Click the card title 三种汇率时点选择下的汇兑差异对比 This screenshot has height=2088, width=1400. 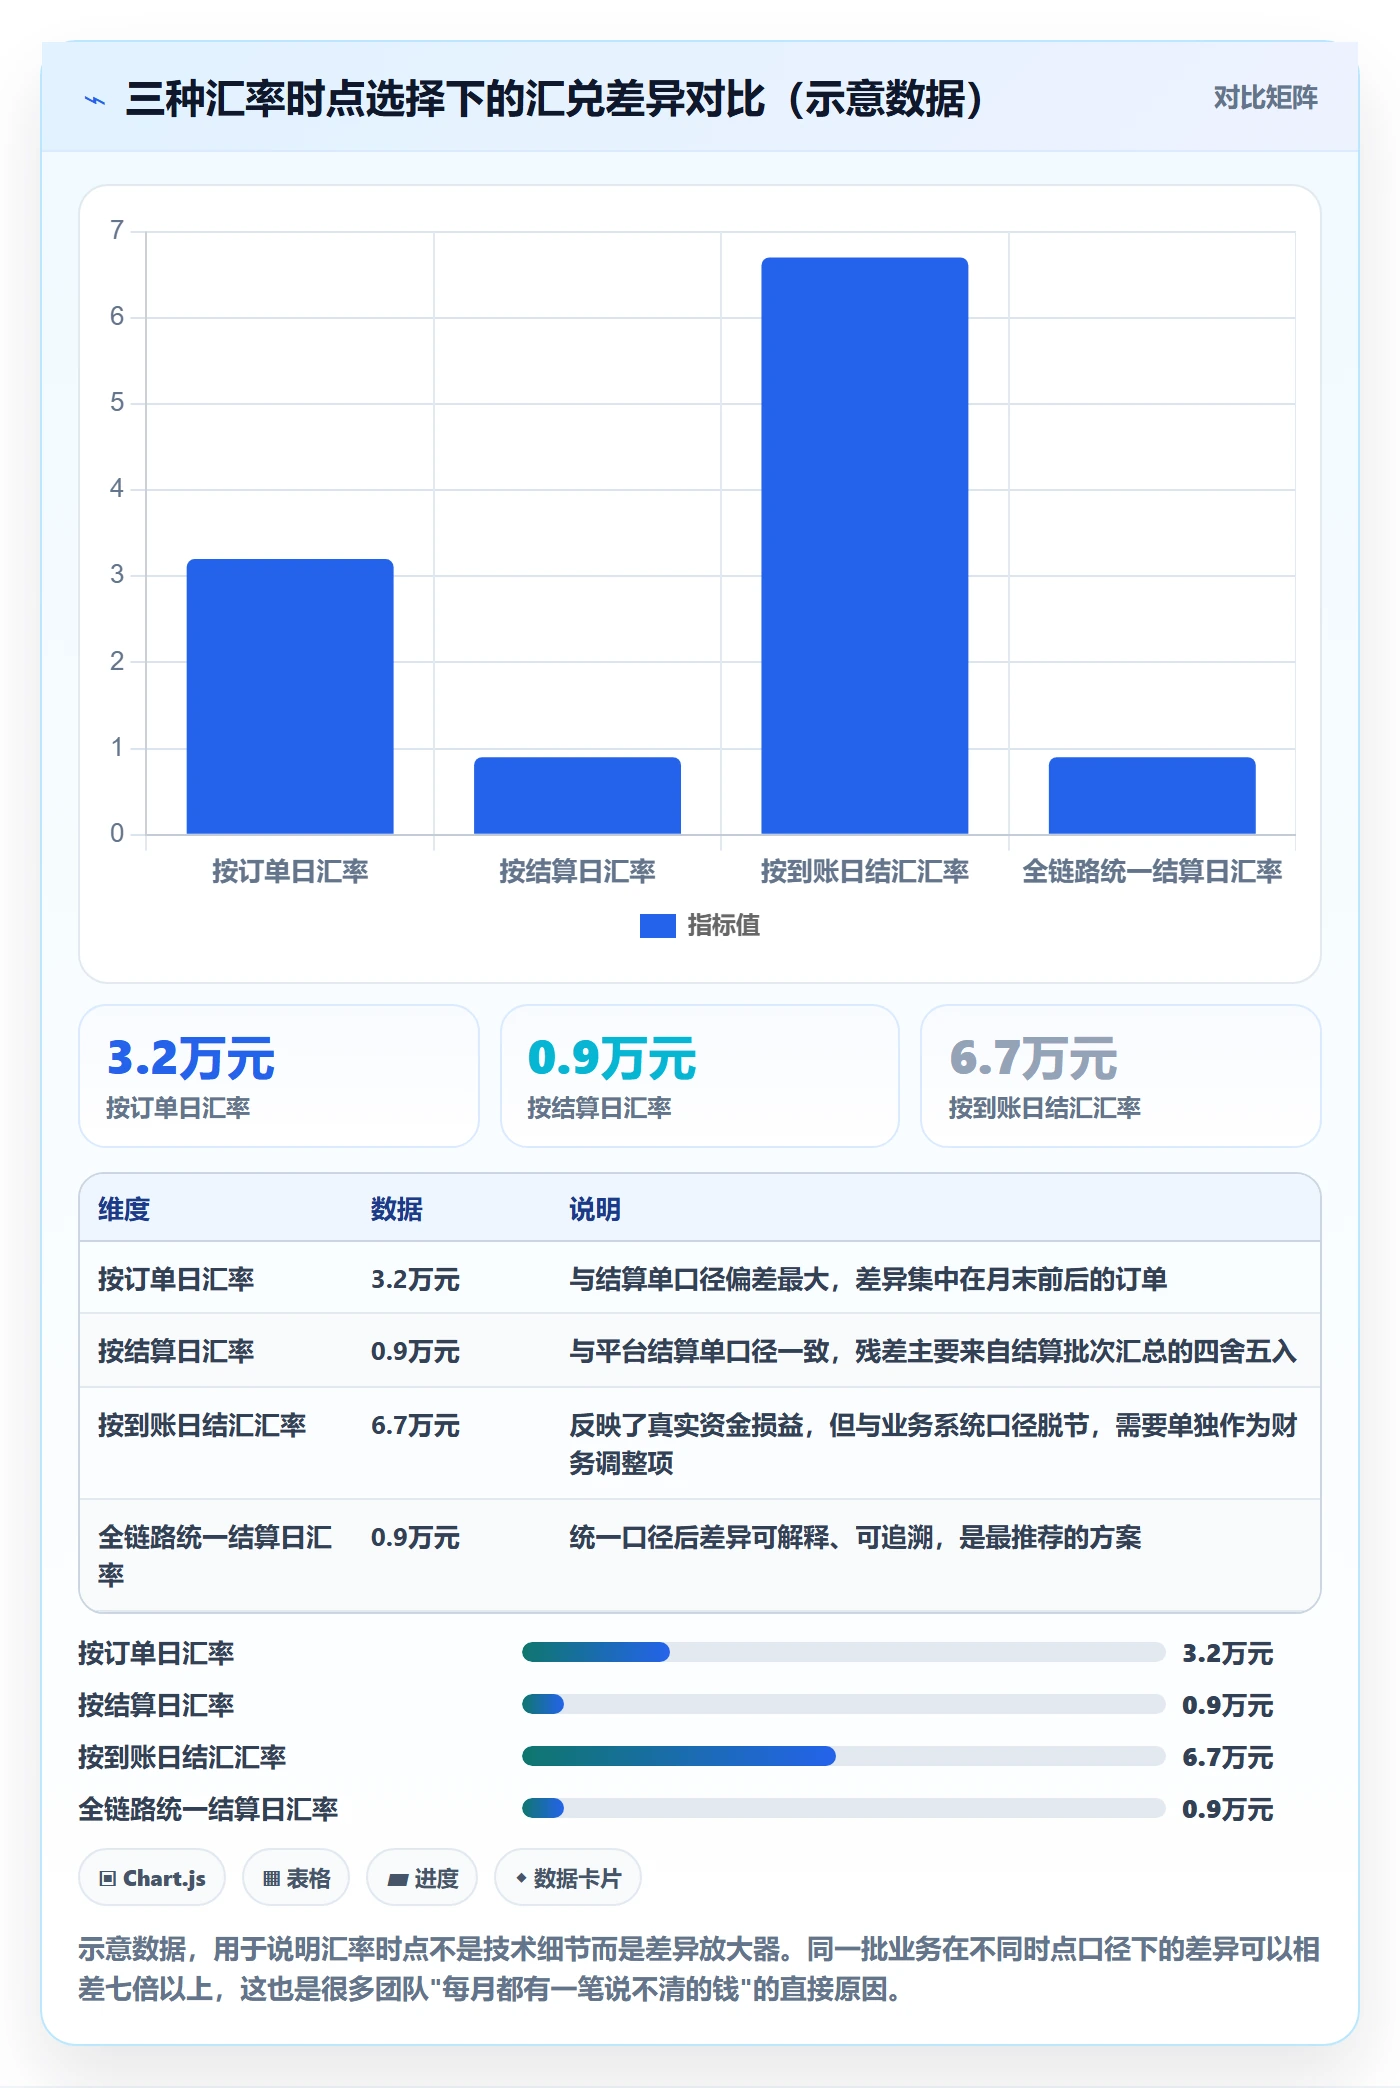pos(555,99)
